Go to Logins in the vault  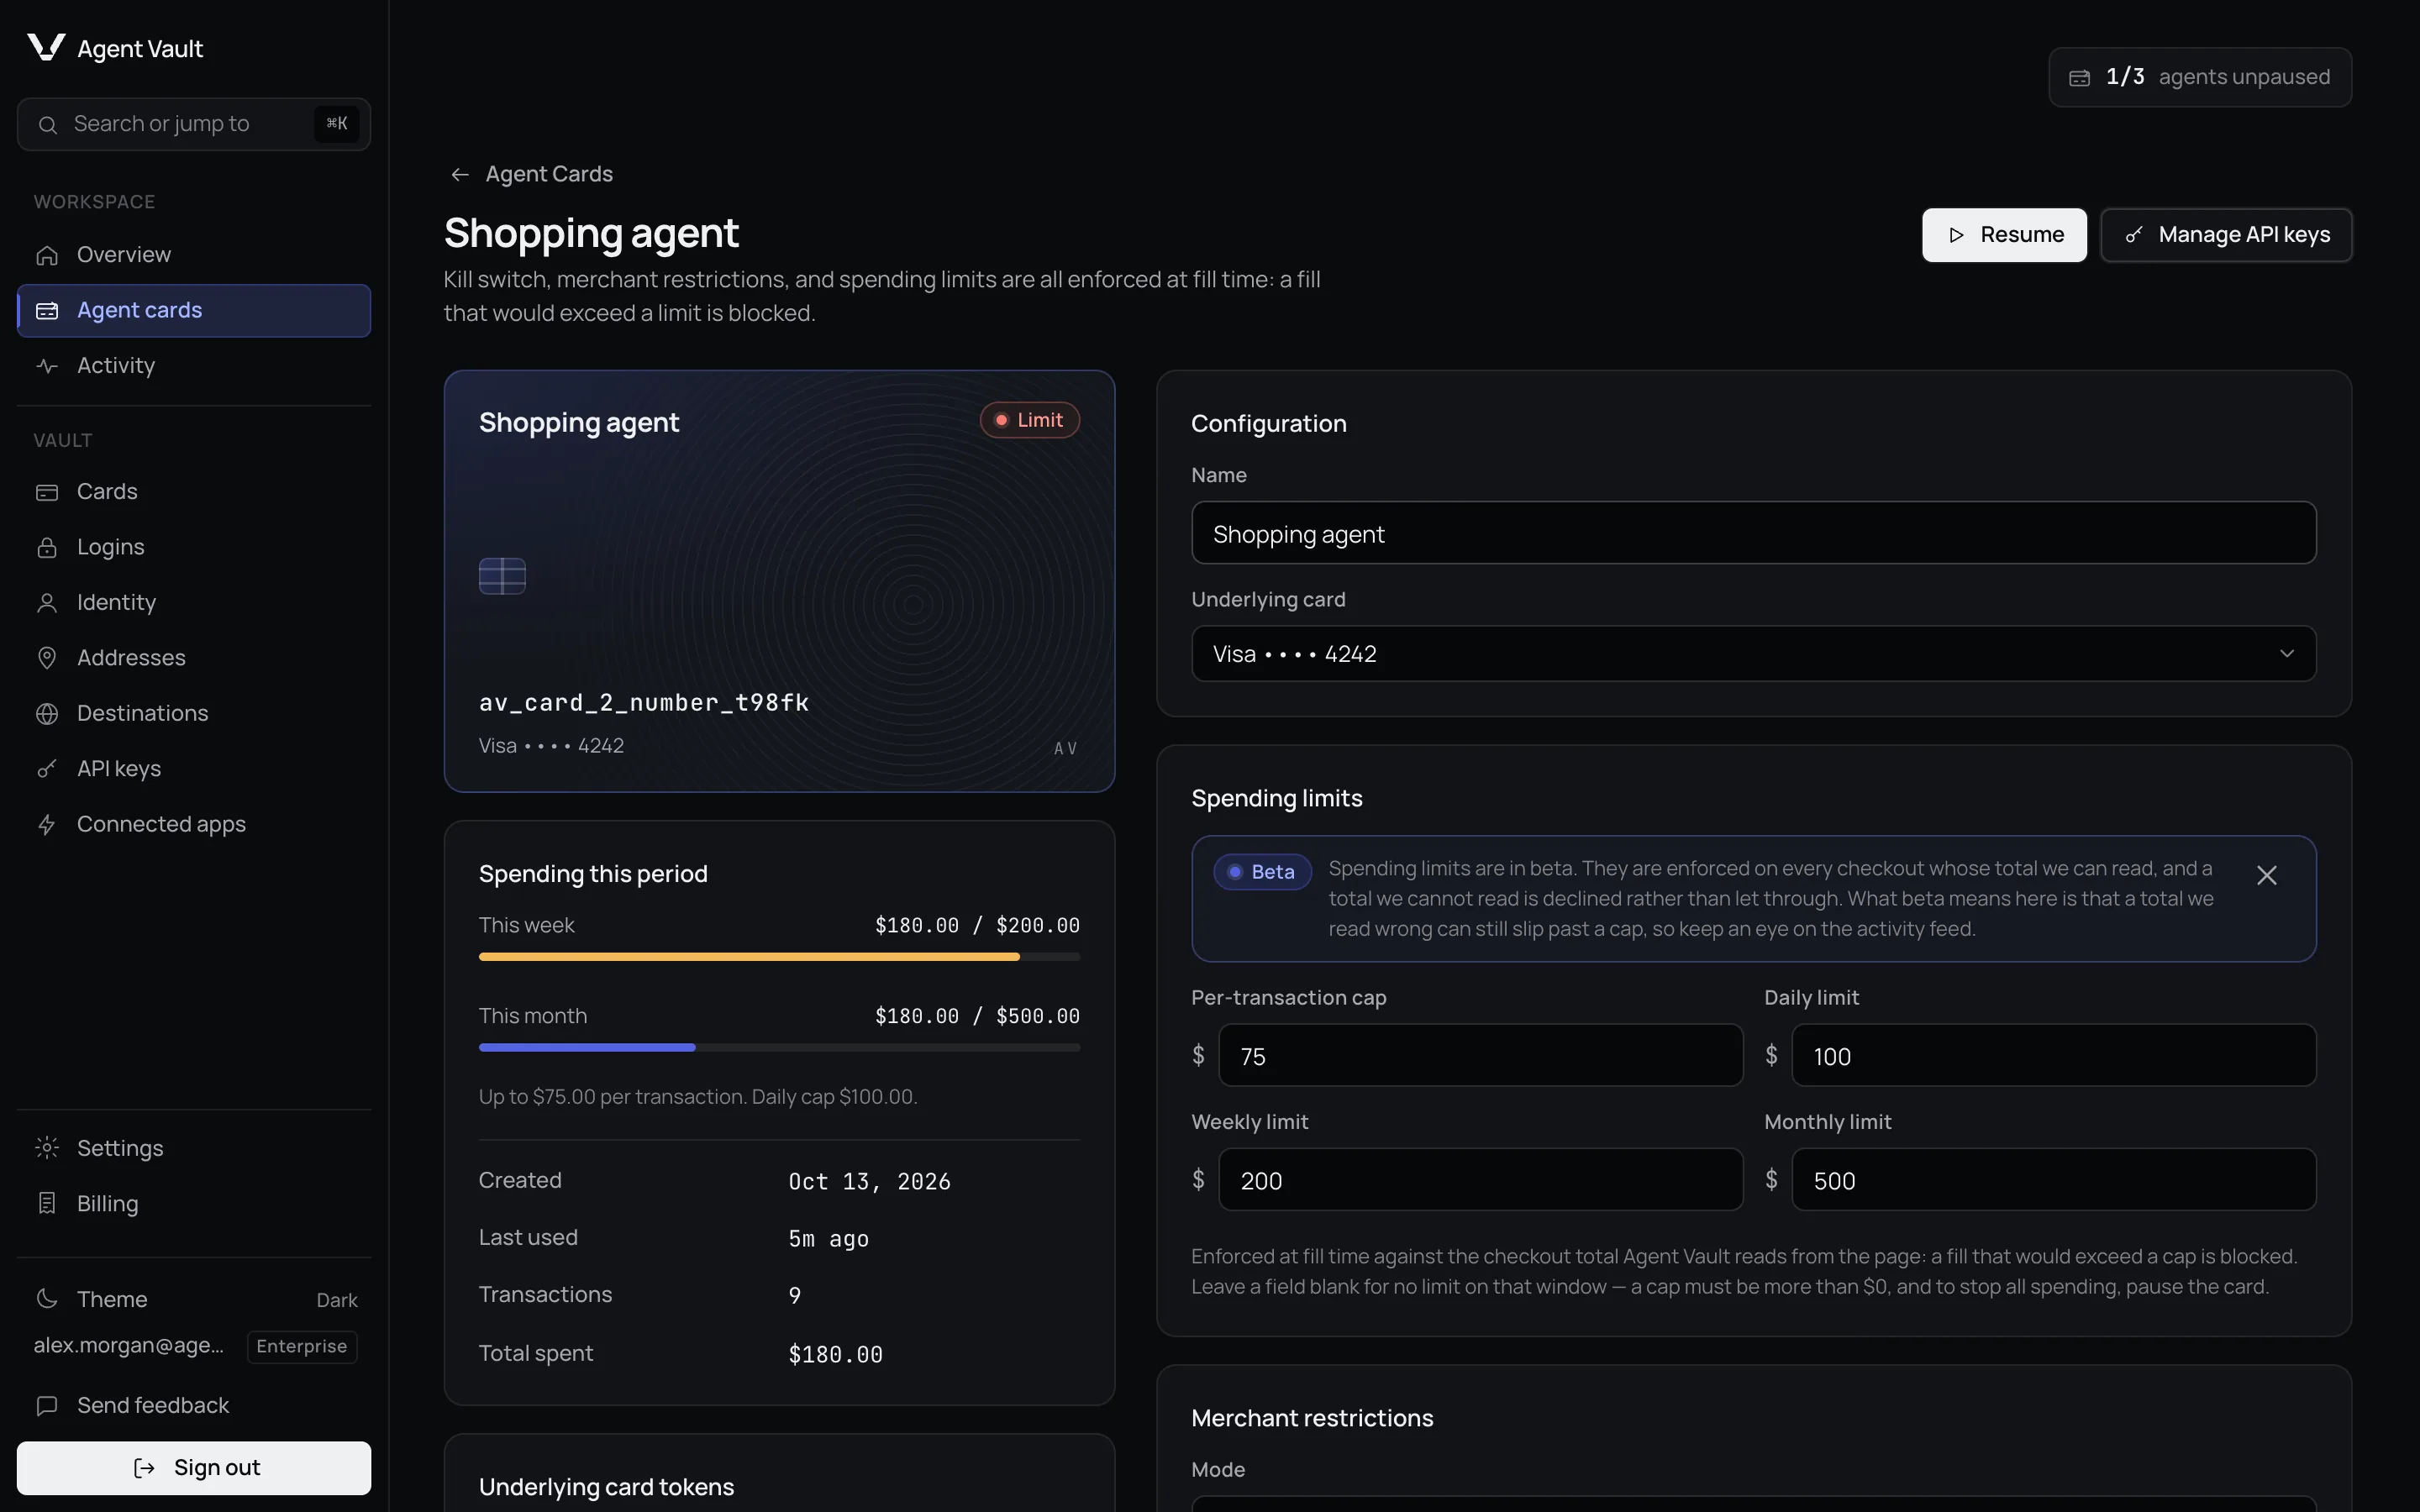click(194, 547)
